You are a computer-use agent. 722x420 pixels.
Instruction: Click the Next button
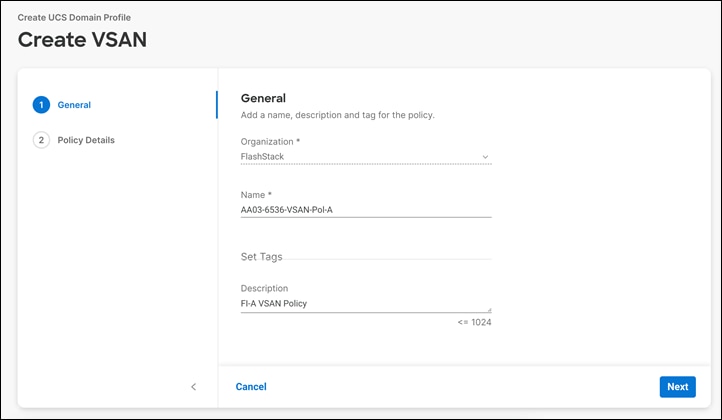click(x=678, y=387)
